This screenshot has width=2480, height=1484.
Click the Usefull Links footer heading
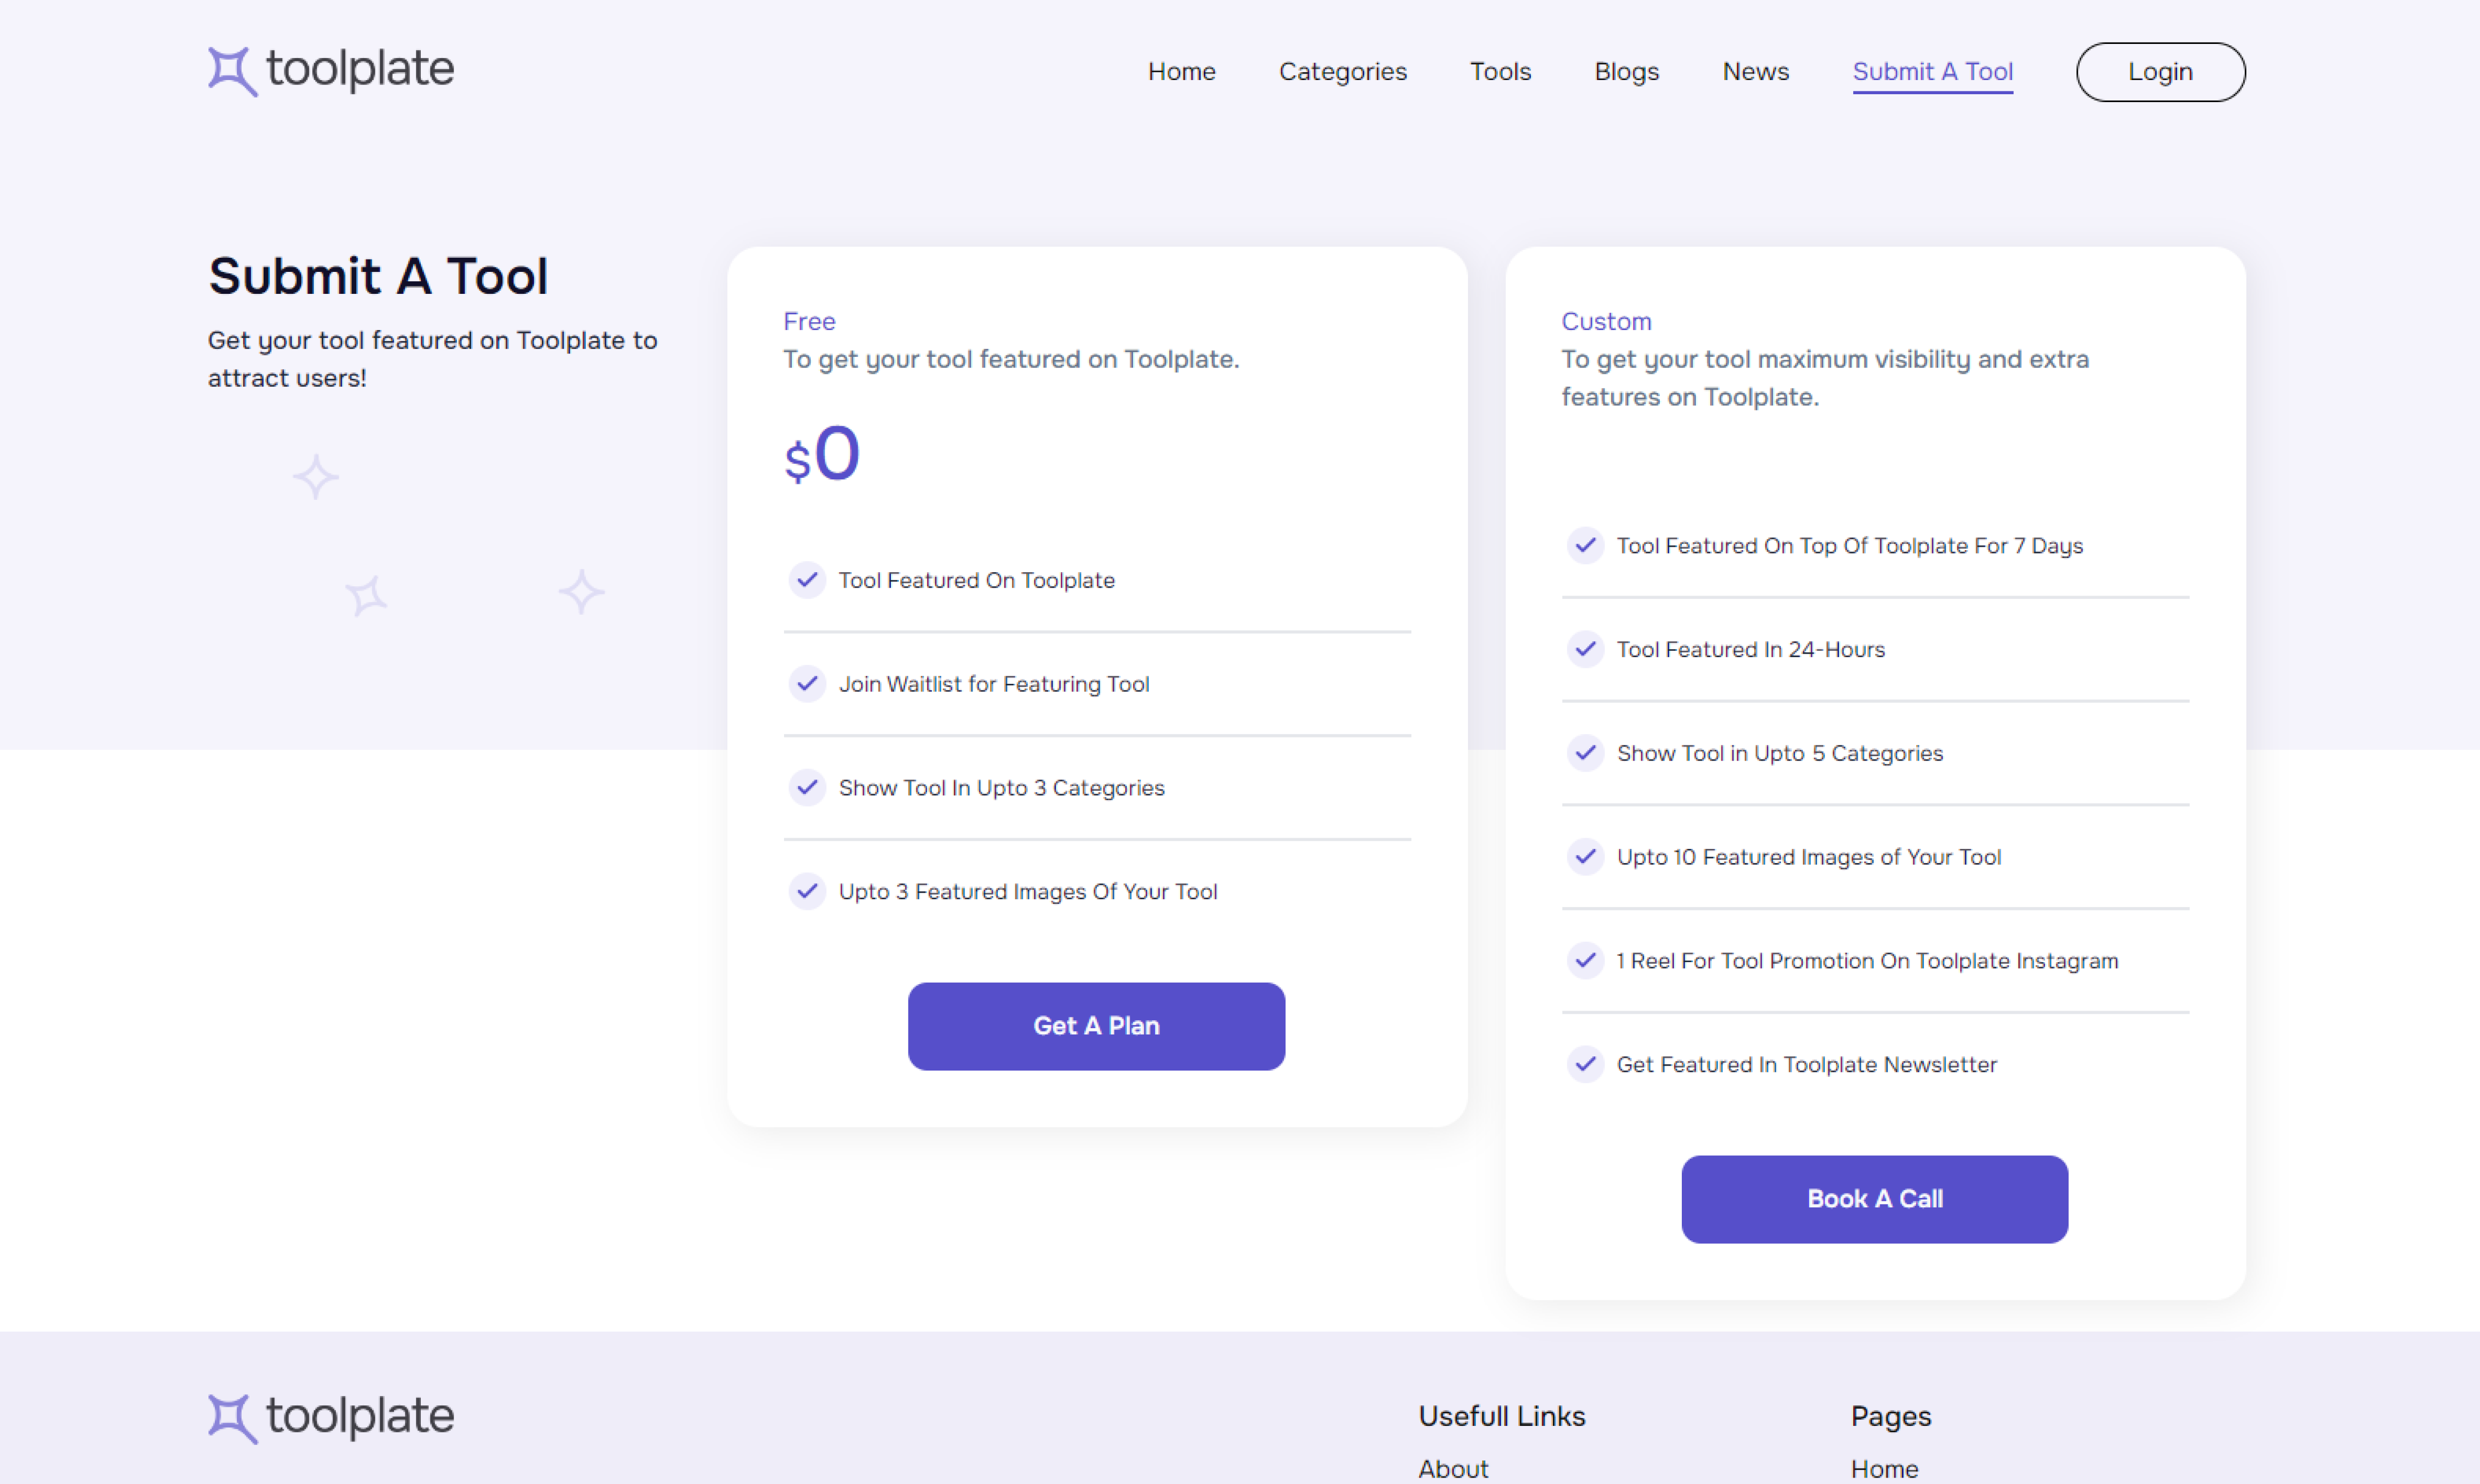point(1501,1416)
